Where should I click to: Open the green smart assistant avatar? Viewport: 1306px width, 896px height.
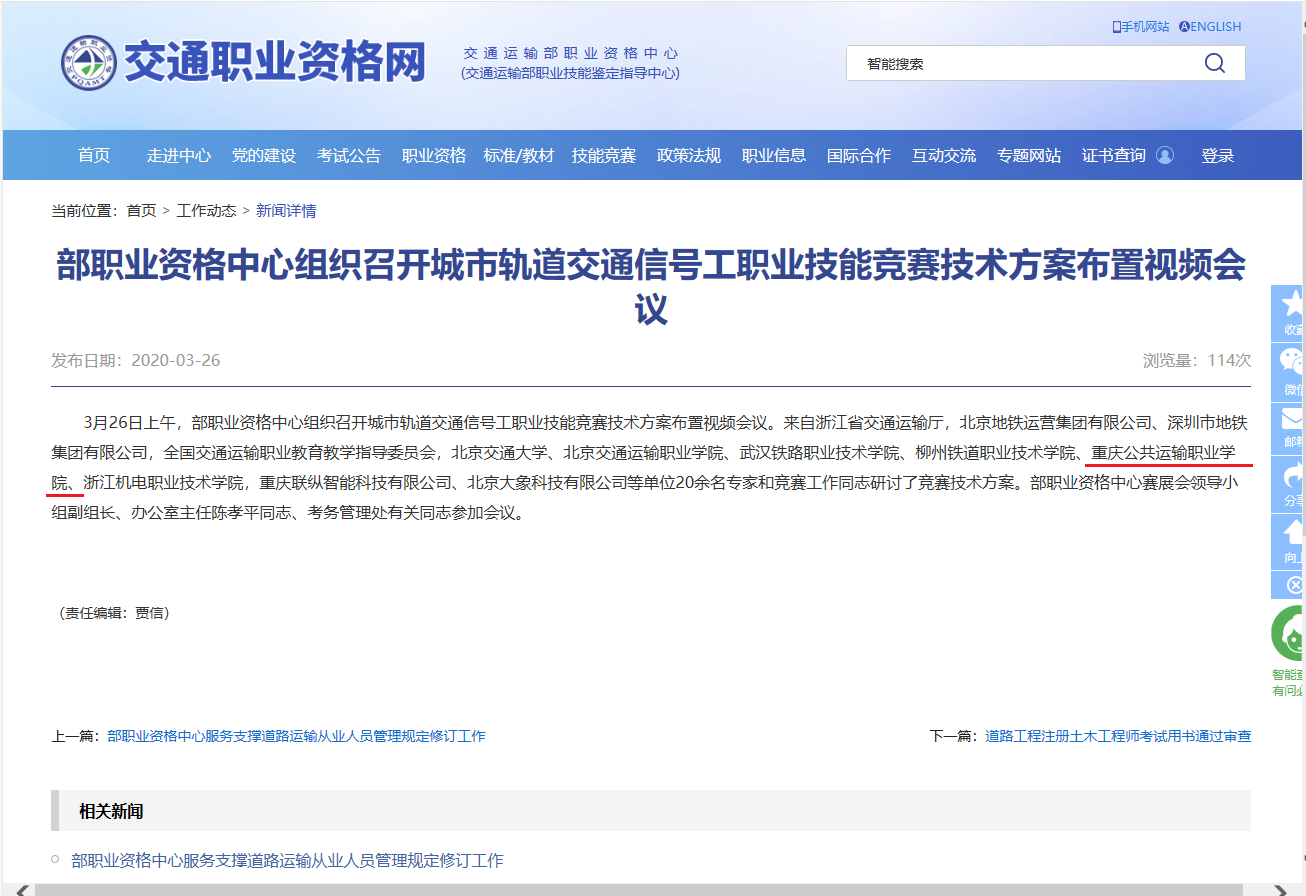(1289, 634)
